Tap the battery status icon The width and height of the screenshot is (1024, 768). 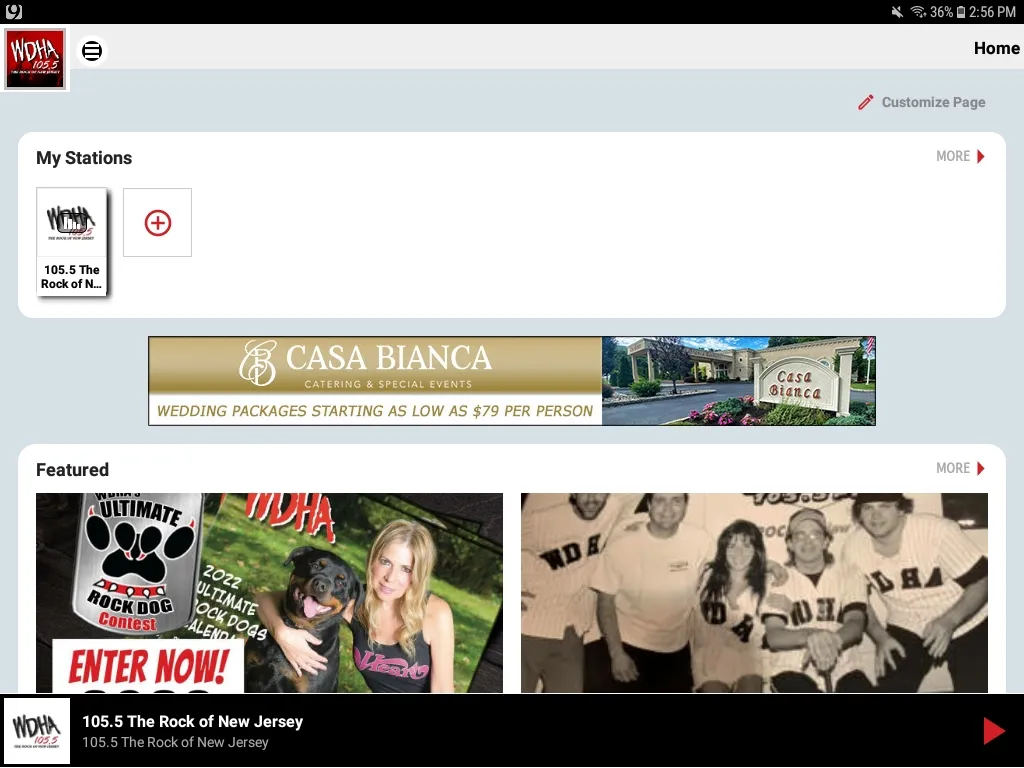pyautogui.click(x=961, y=12)
